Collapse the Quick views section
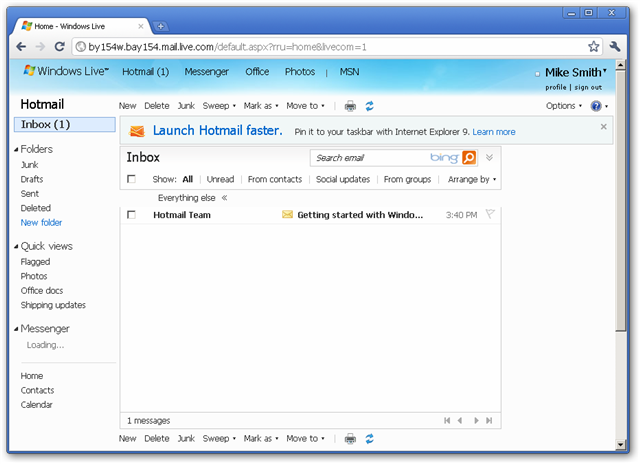 [x=16, y=246]
